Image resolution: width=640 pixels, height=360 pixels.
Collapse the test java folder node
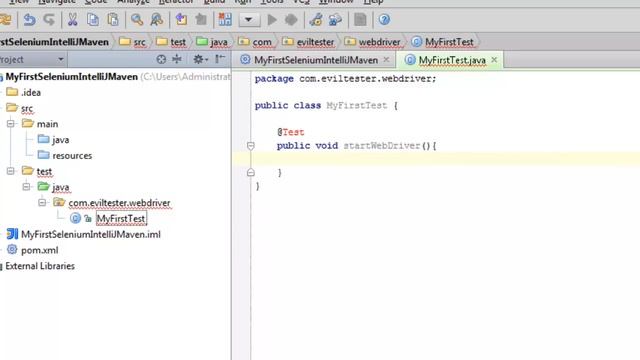pos(27,187)
